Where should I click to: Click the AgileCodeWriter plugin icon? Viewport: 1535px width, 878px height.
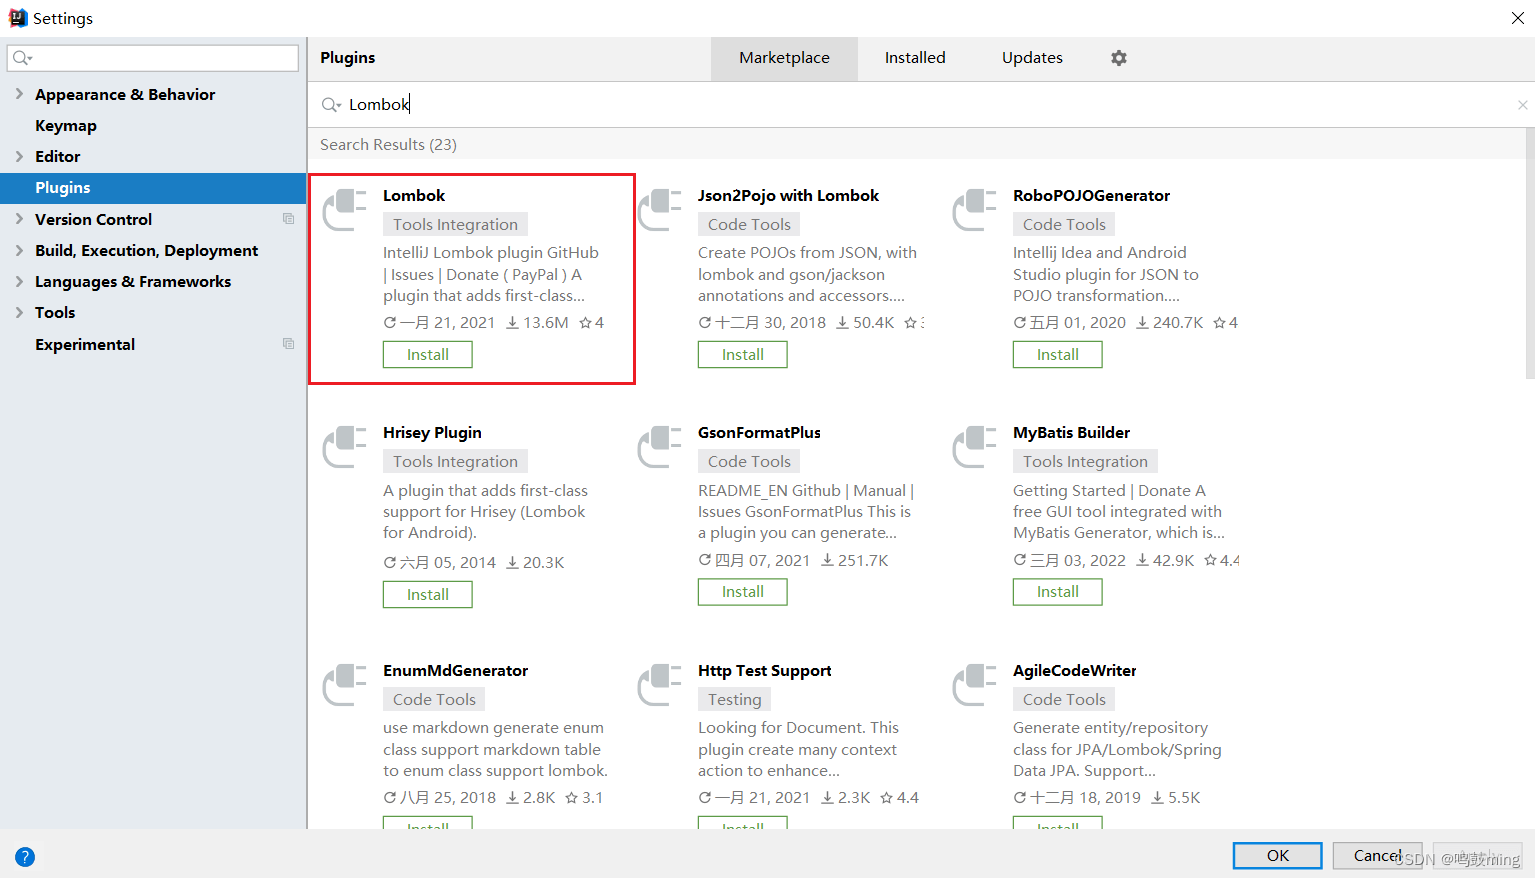click(975, 684)
